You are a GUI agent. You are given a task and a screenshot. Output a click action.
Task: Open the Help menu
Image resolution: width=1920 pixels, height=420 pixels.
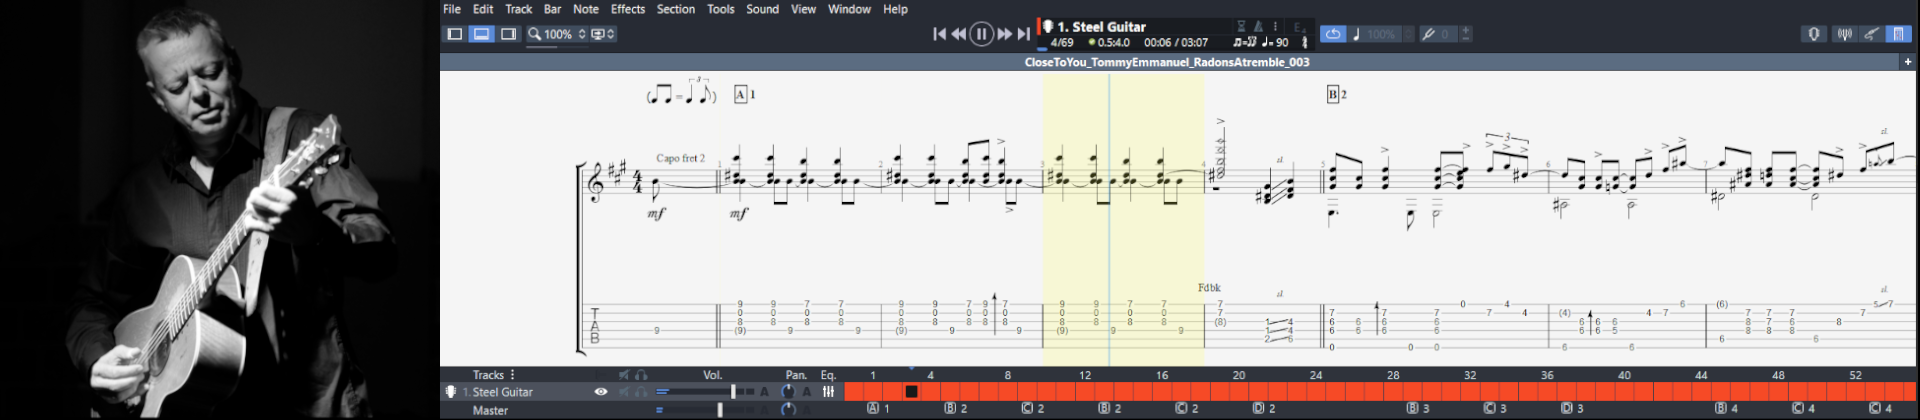(895, 9)
